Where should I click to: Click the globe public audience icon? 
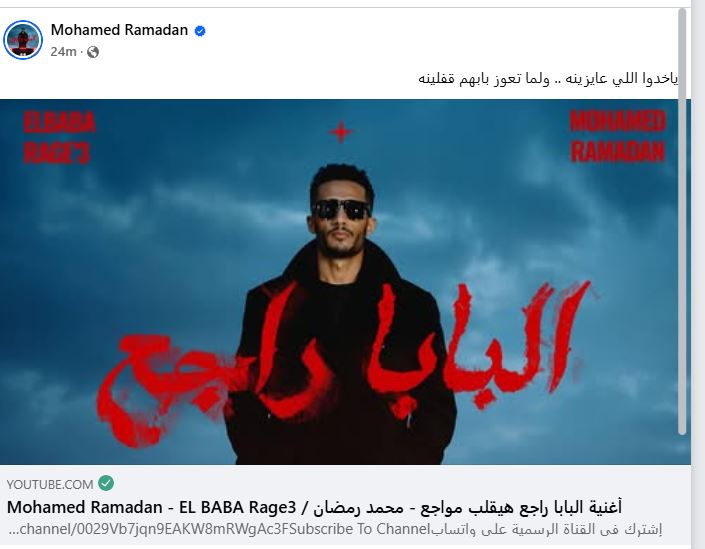click(93, 52)
